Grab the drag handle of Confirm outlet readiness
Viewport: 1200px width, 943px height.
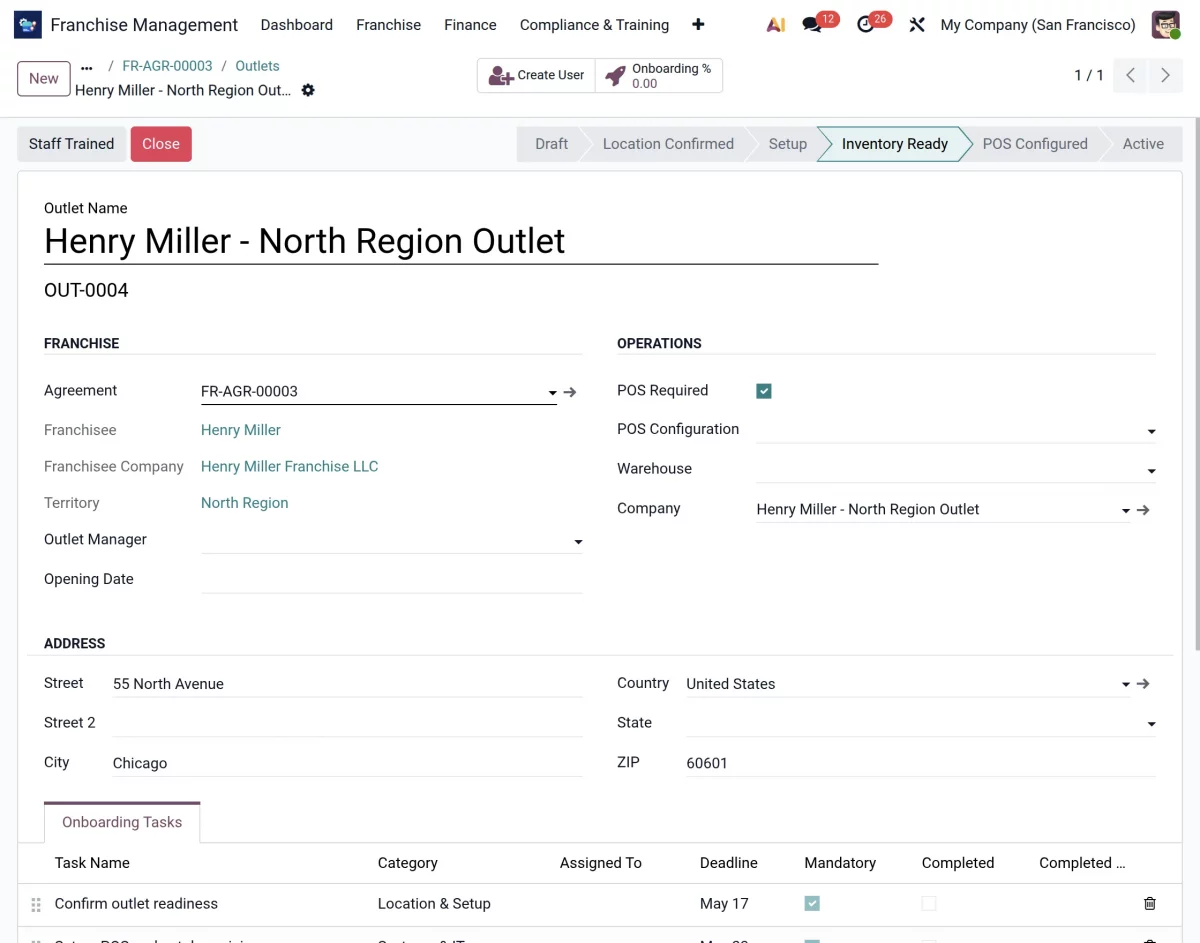click(36, 904)
